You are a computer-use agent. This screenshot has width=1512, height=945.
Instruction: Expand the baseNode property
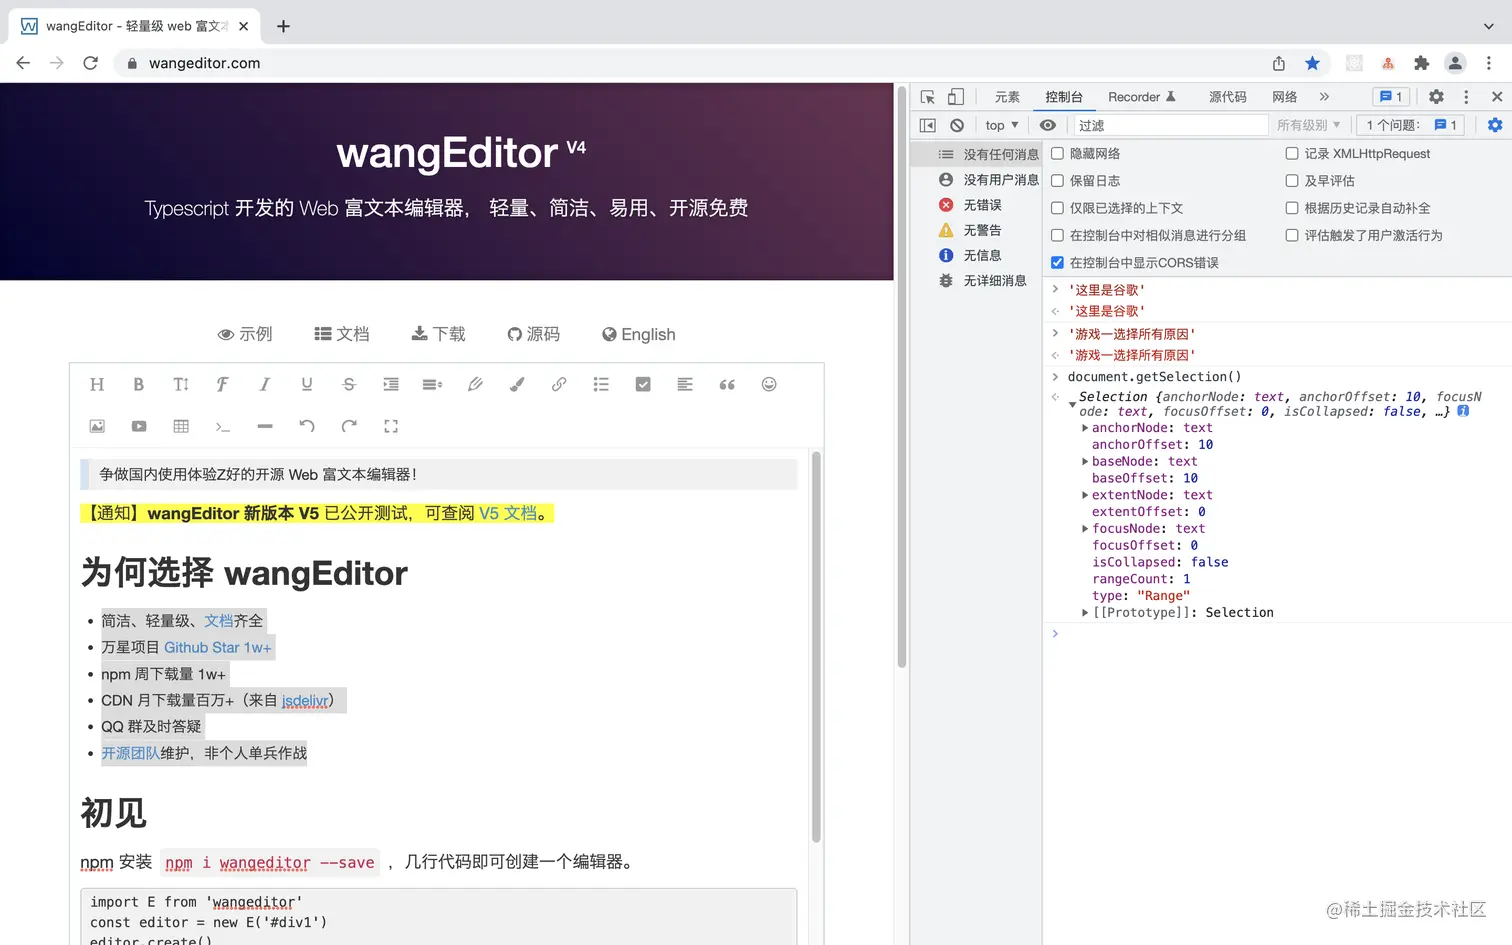1085,462
